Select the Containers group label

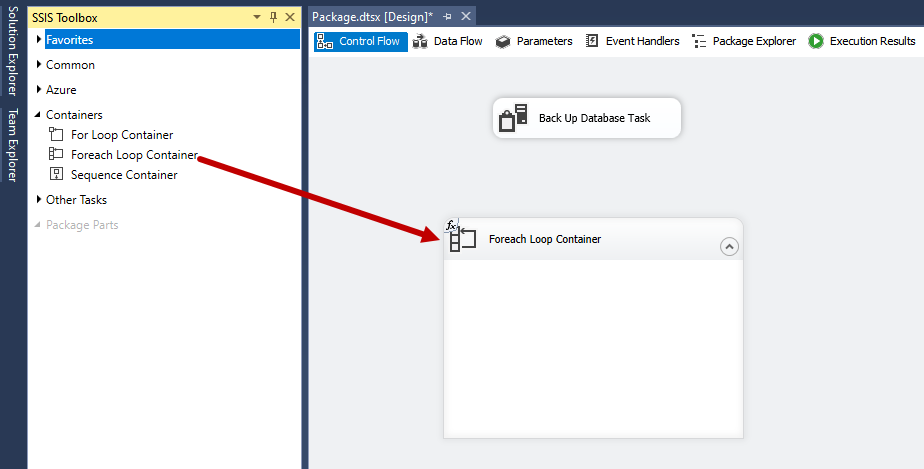[x=74, y=114]
